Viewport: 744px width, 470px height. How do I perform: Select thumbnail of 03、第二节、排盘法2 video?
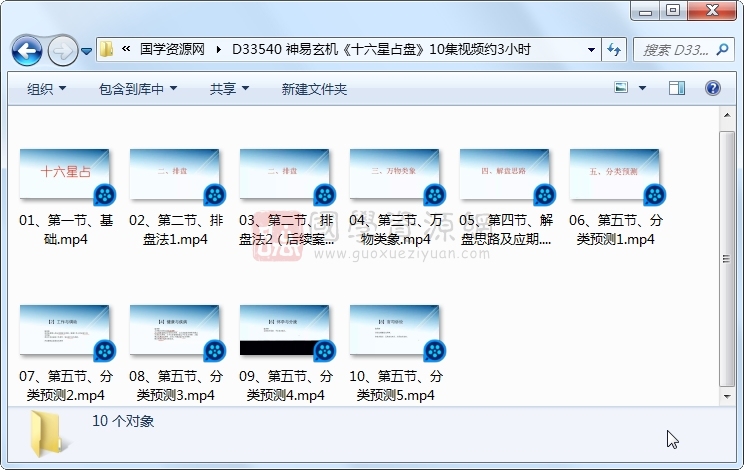(285, 174)
